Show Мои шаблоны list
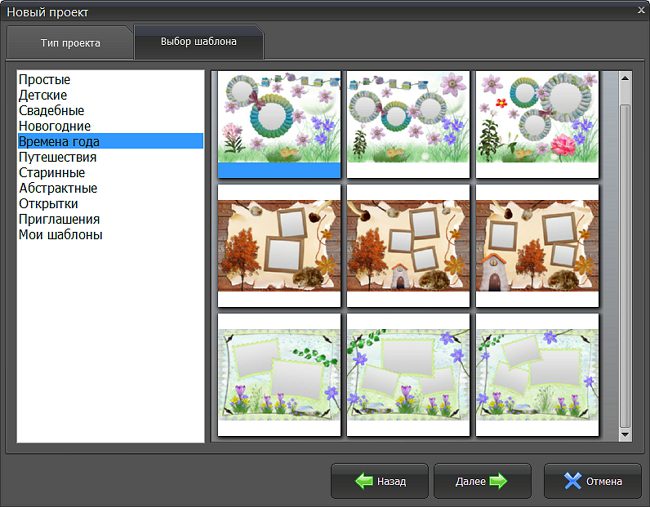 click(110, 235)
